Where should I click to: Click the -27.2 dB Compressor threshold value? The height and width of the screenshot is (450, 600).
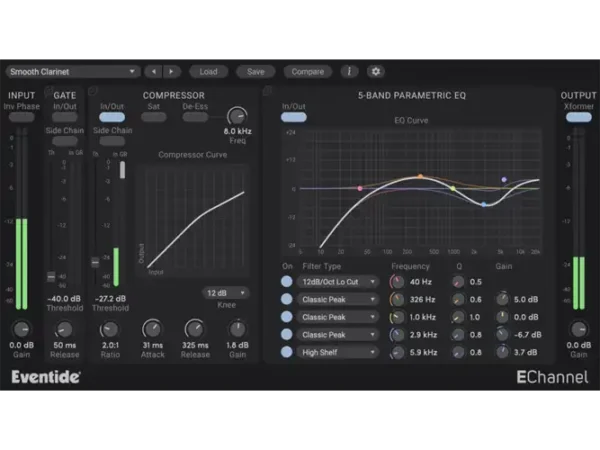110,299
